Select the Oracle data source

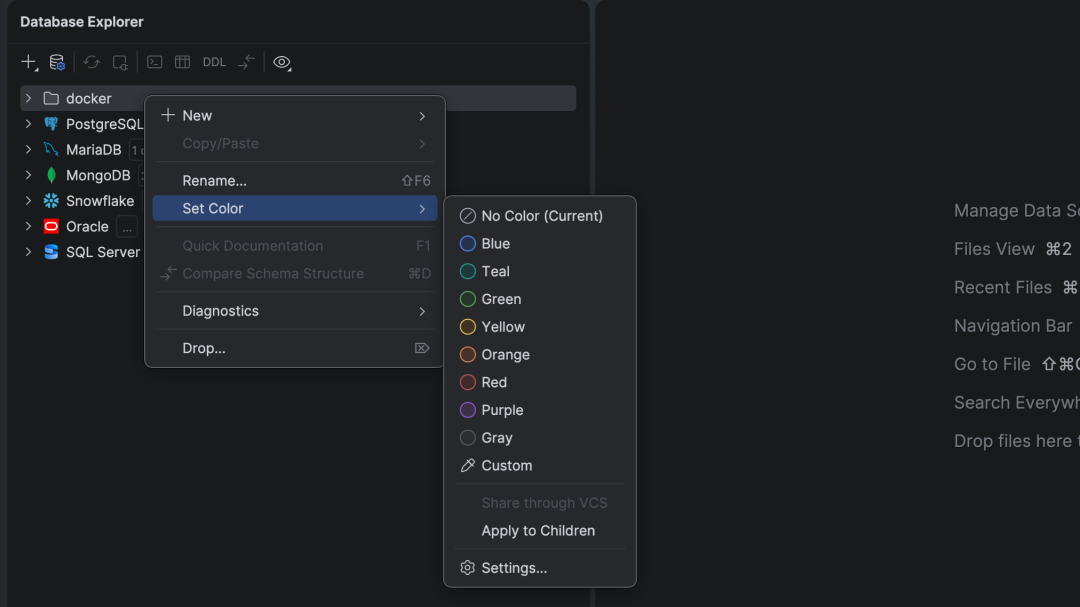87,227
